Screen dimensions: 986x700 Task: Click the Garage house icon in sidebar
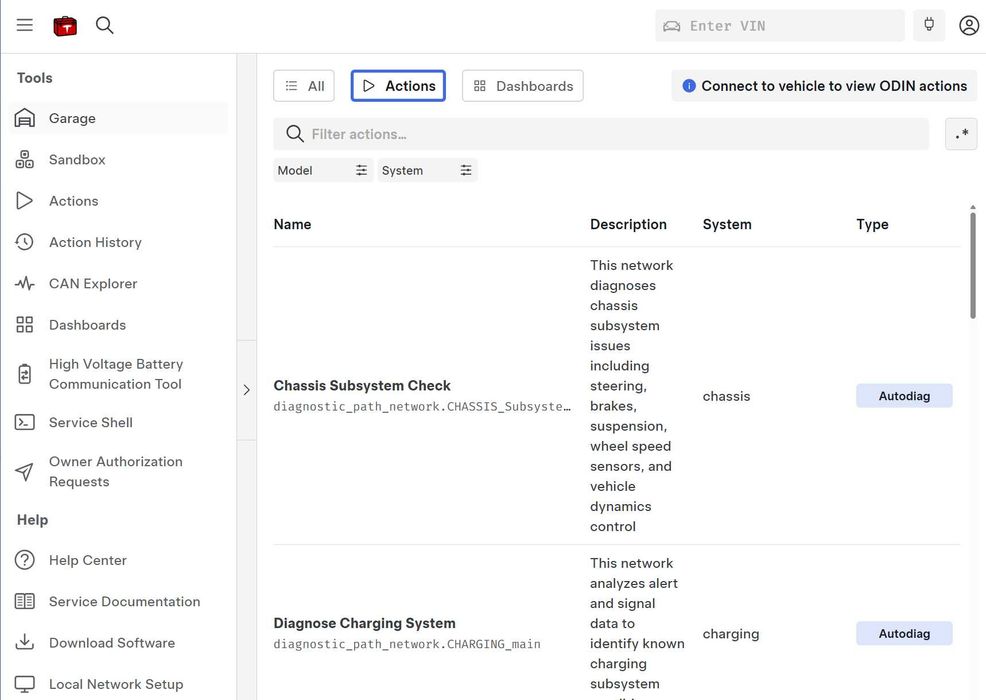(25, 118)
